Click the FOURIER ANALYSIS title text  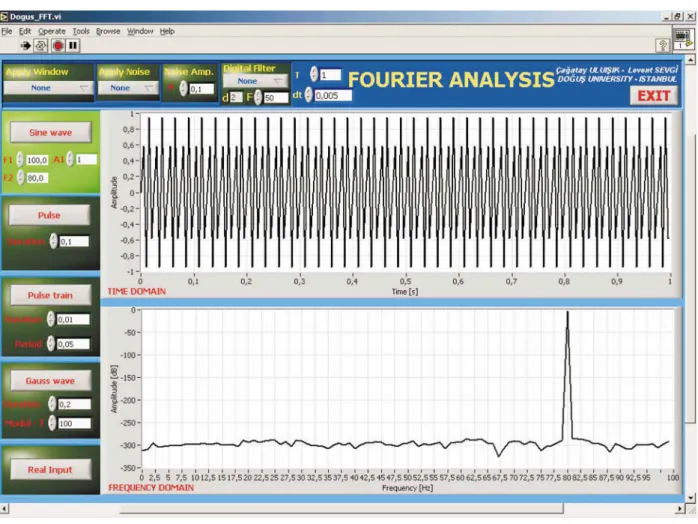tap(451, 80)
